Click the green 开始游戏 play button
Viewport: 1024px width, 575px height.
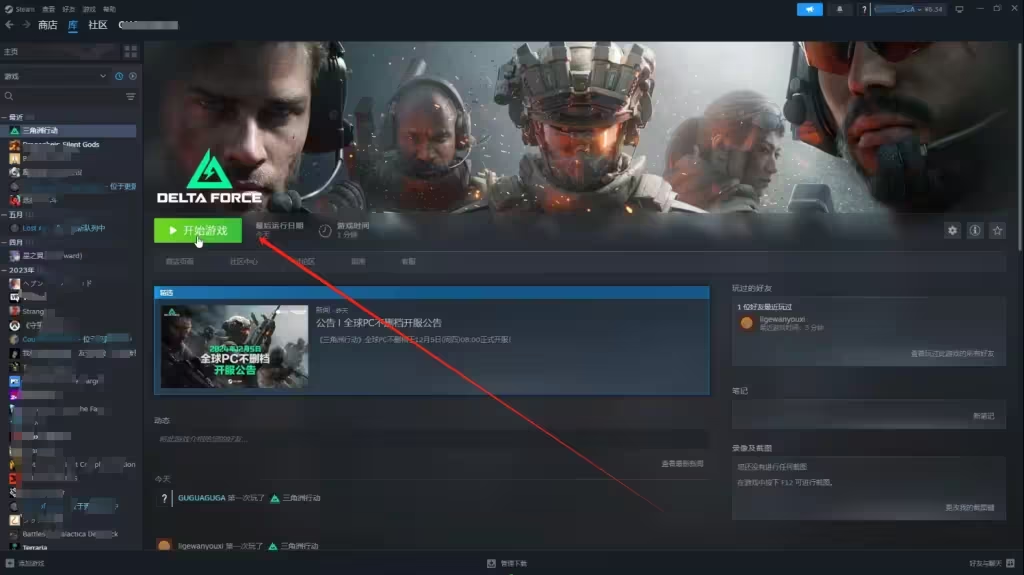[x=197, y=231]
